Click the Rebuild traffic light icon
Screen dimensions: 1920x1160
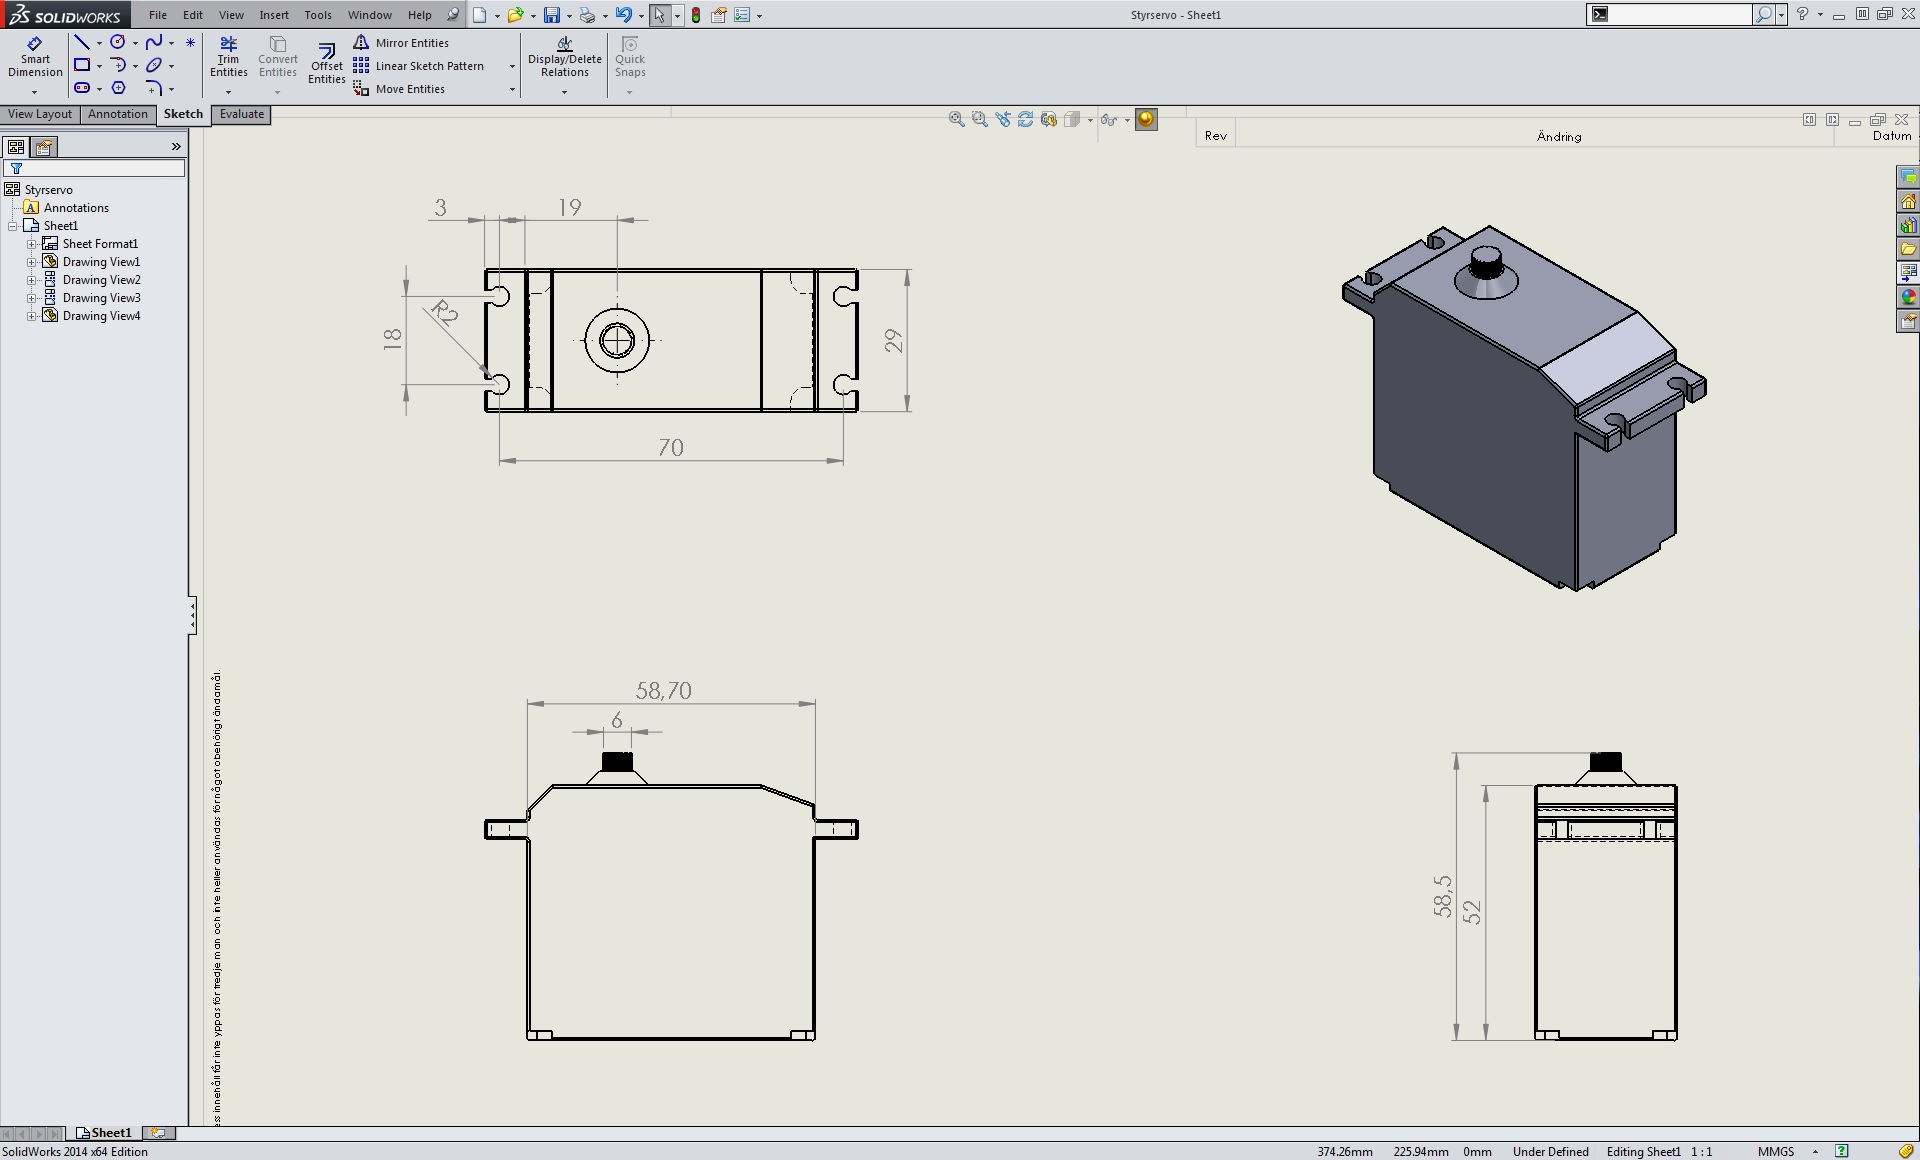click(696, 15)
